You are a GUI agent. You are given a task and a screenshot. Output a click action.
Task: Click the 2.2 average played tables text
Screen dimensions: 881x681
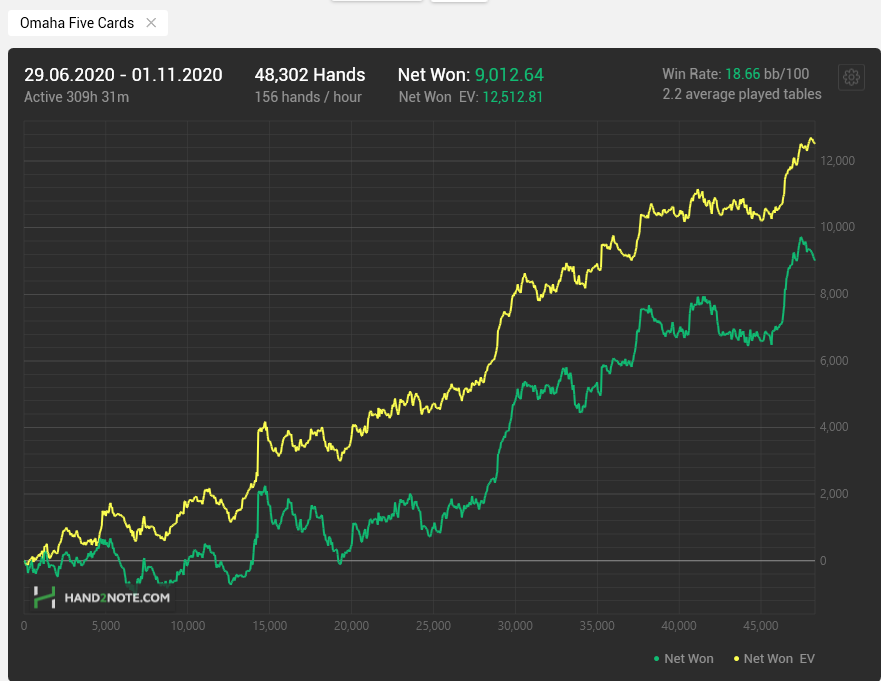click(x=741, y=94)
